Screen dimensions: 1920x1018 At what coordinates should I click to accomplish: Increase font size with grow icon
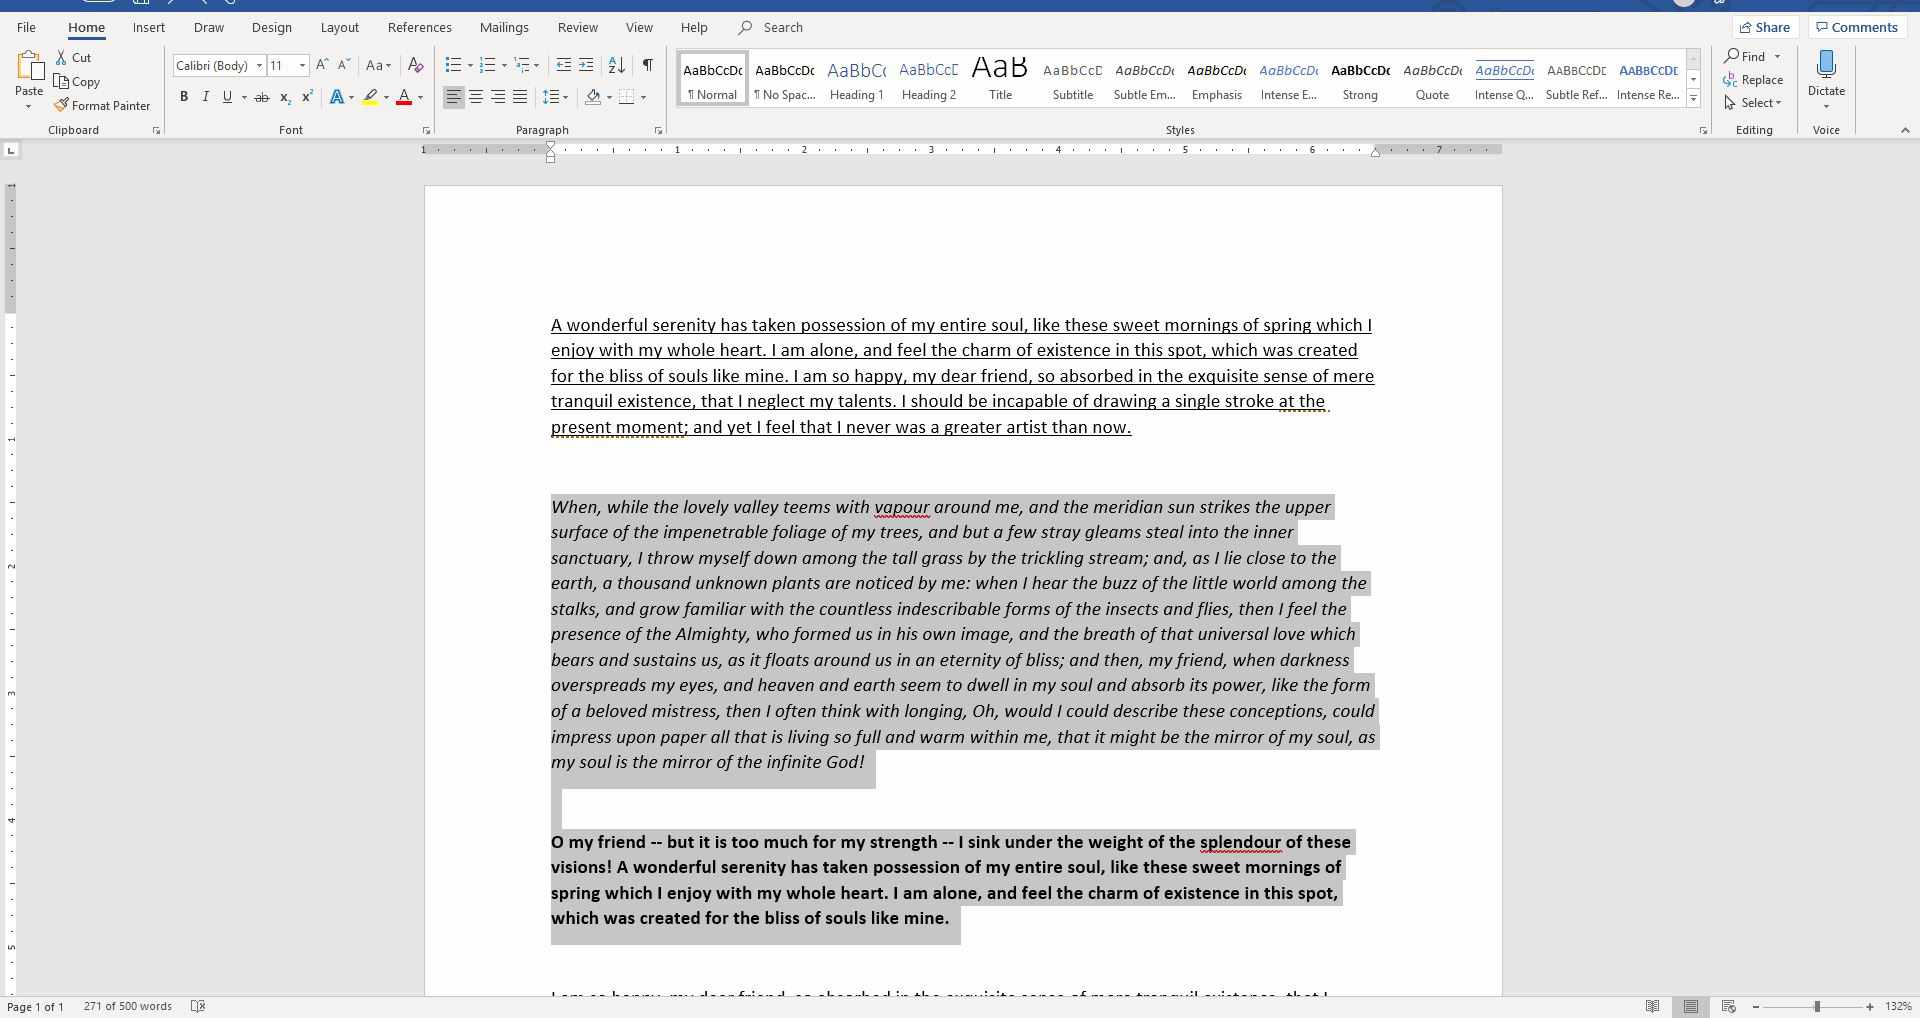[x=322, y=65]
